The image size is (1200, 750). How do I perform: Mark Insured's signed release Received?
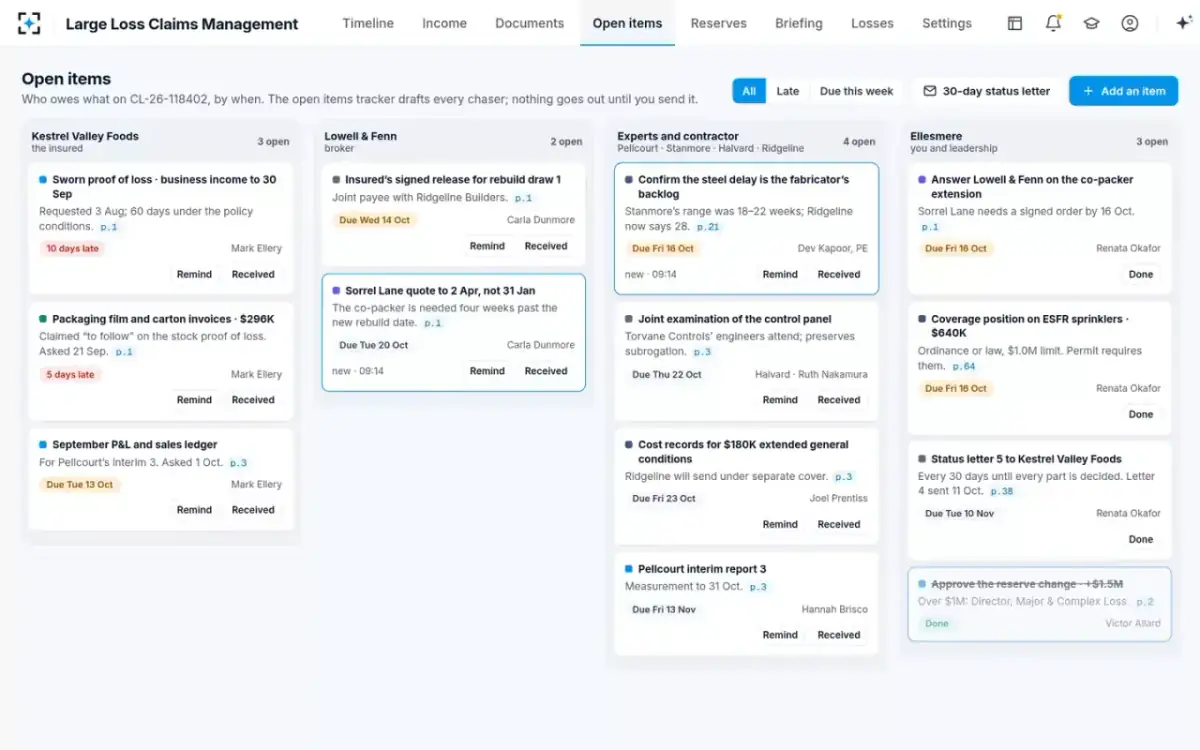(546, 246)
